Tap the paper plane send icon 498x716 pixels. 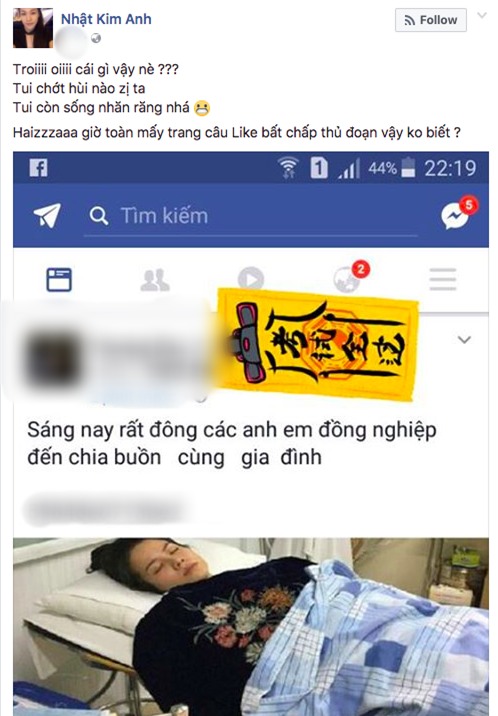[47, 215]
